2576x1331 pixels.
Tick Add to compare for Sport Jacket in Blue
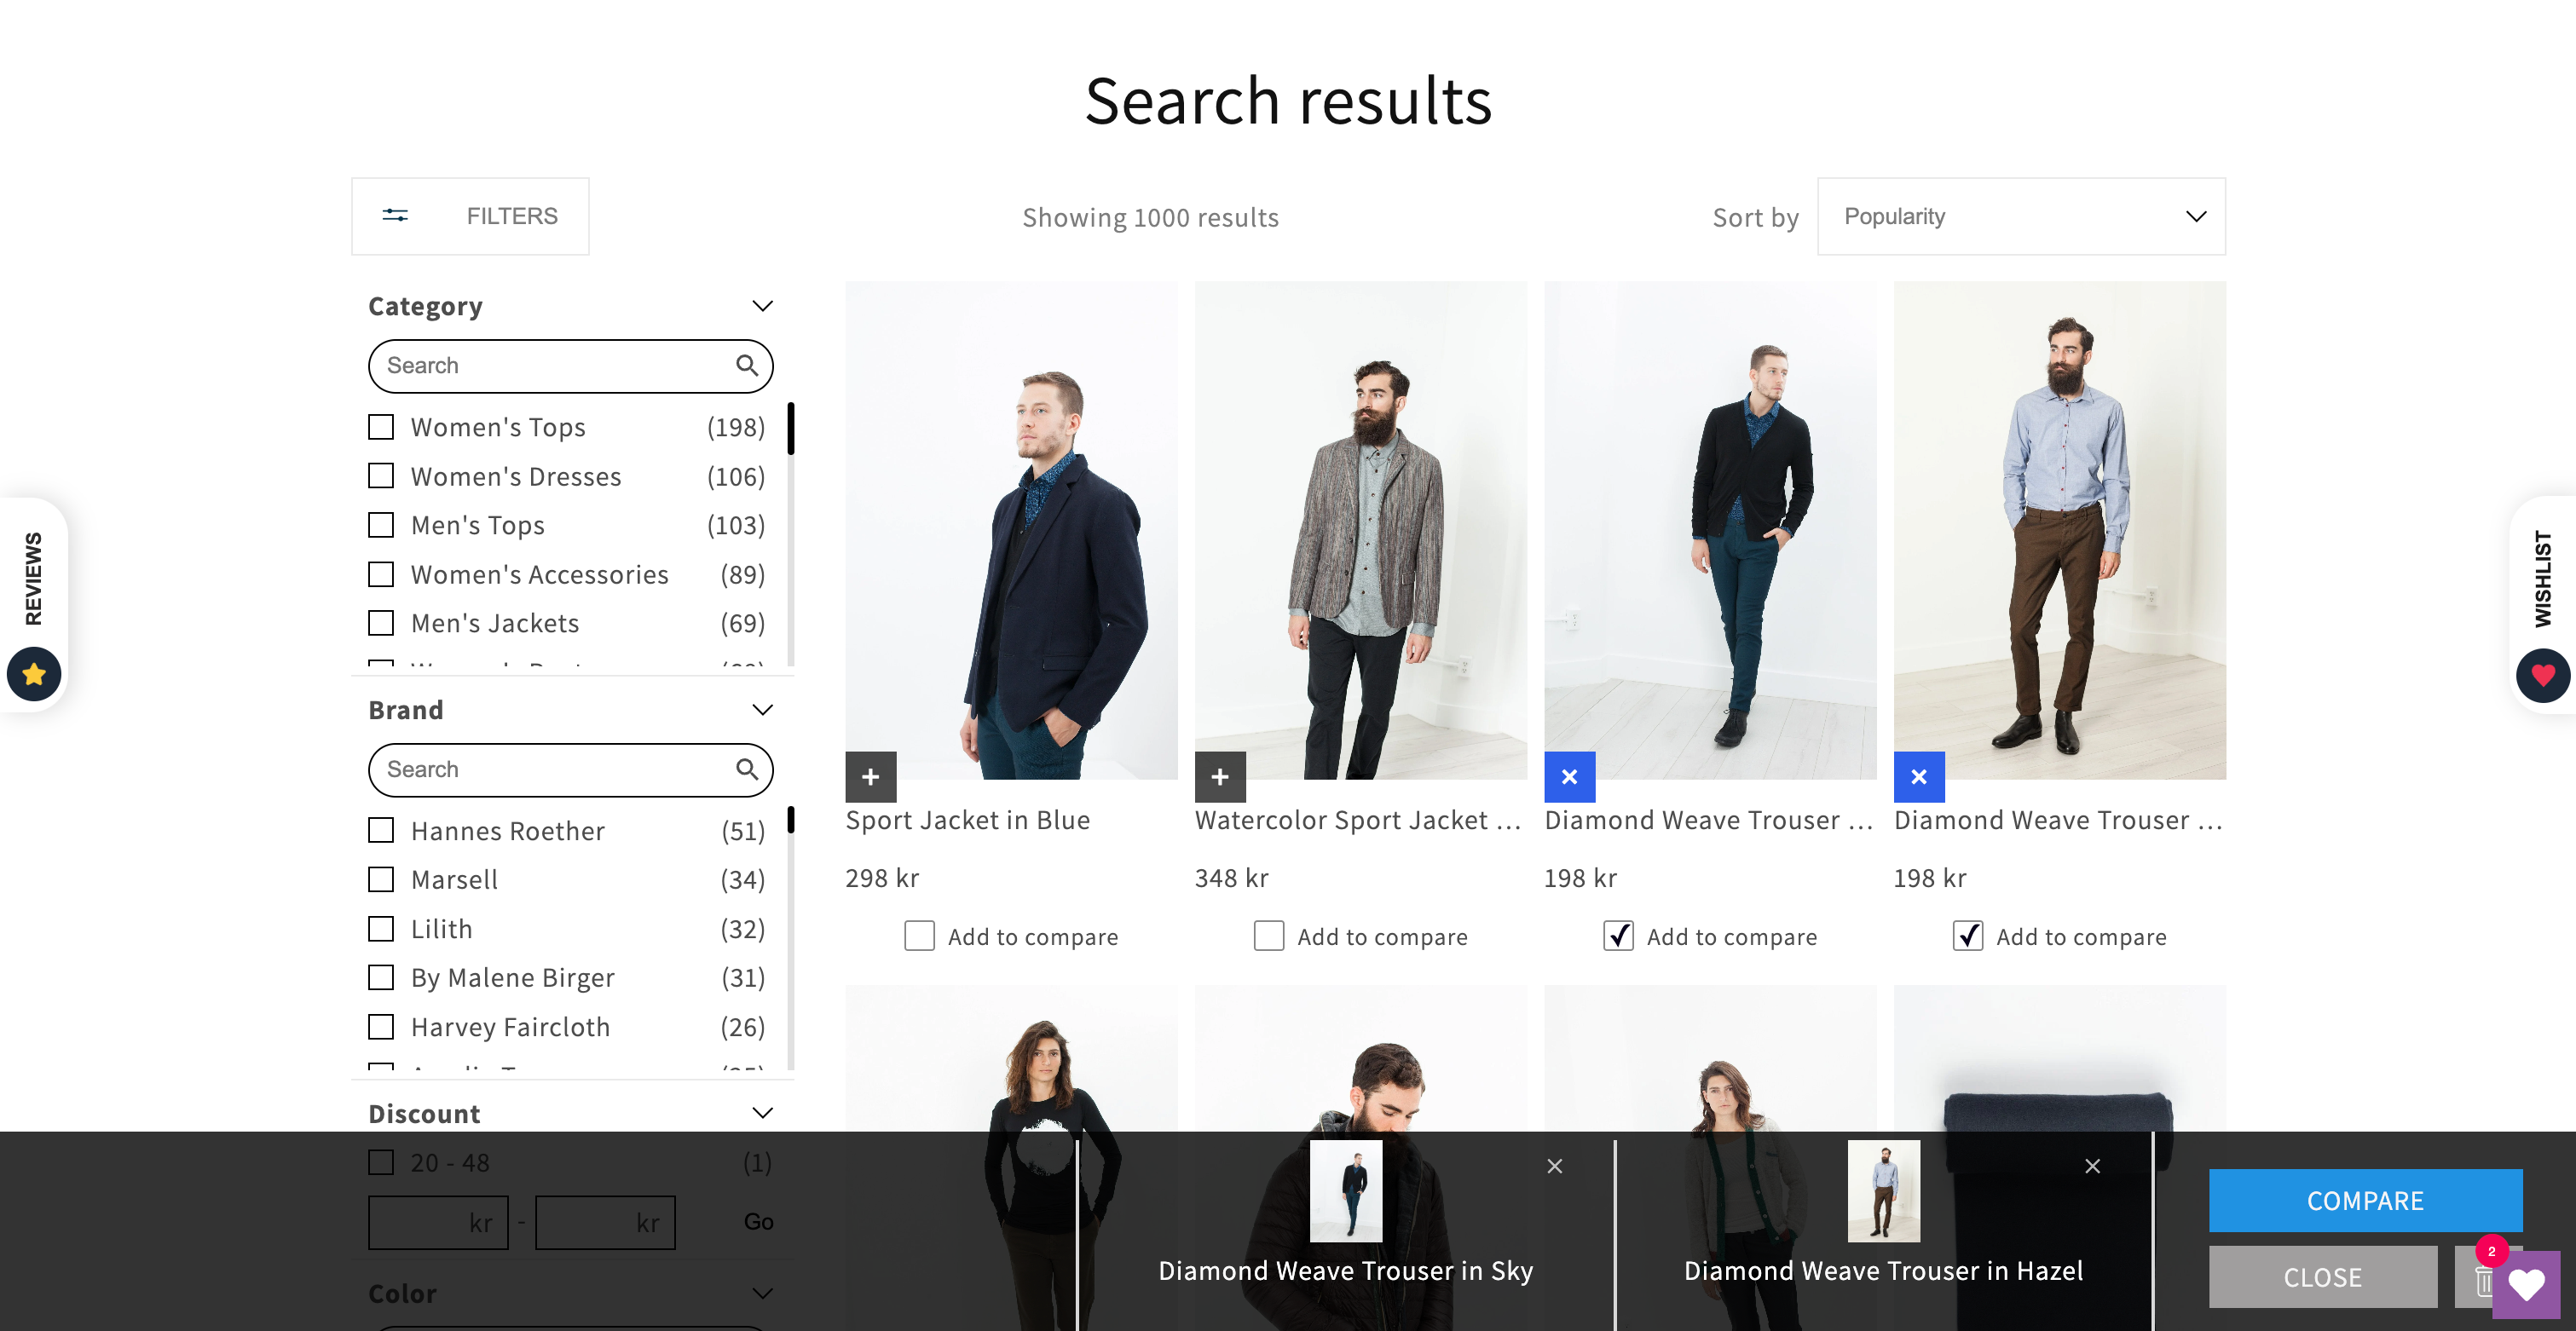[x=919, y=936]
